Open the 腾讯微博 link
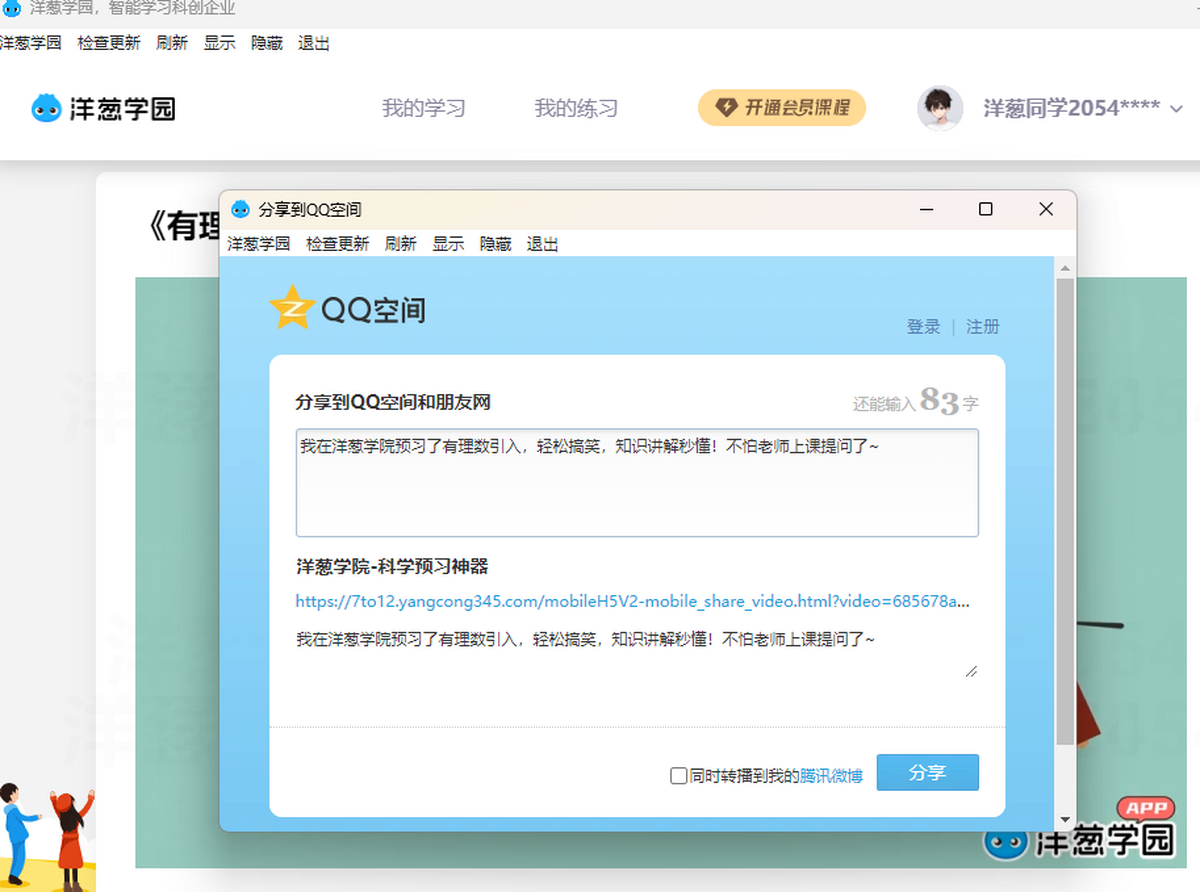Screen dimensions: 1200x892 [831, 776]
